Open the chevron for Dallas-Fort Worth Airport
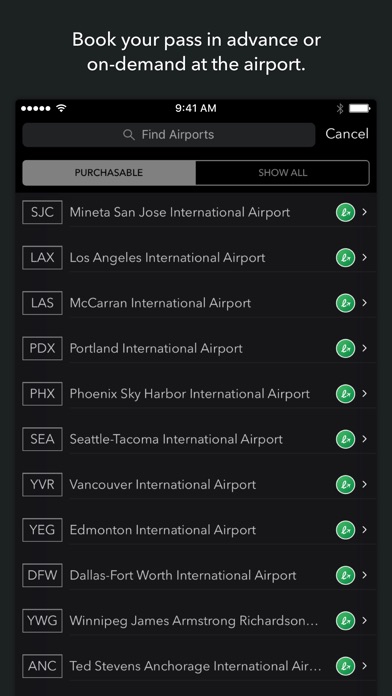The image size is (392, 696). click(364, 575)
